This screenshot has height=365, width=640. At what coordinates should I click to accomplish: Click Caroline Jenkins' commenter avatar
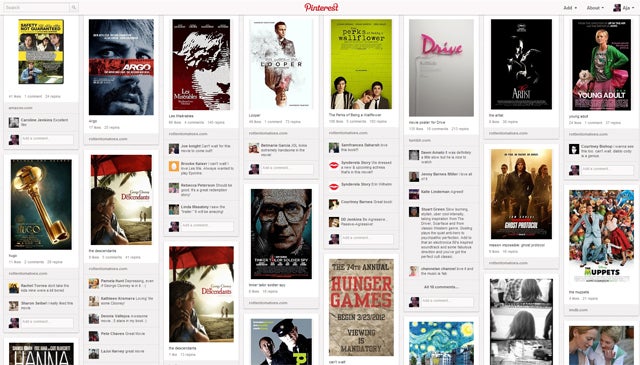(14, 122)
